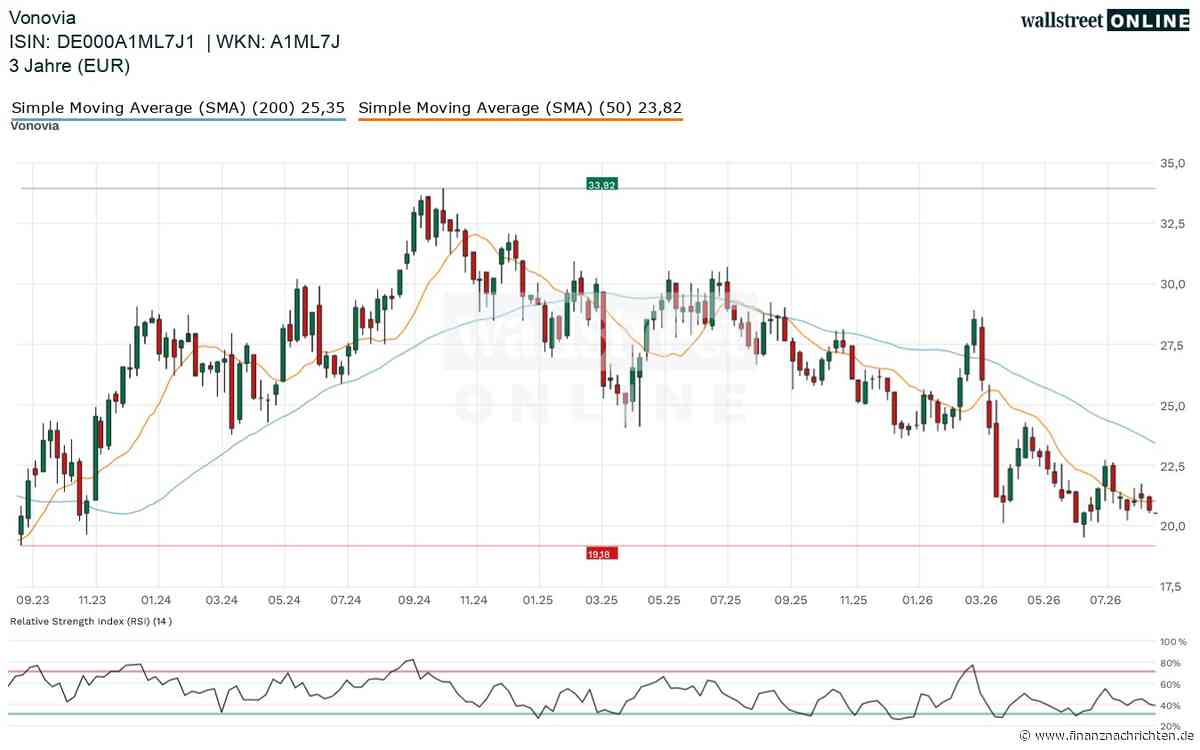The width and height of the screenshot is (1200, 750).
Task: Click the 01.24 date axis label
Action: point(156,600)
